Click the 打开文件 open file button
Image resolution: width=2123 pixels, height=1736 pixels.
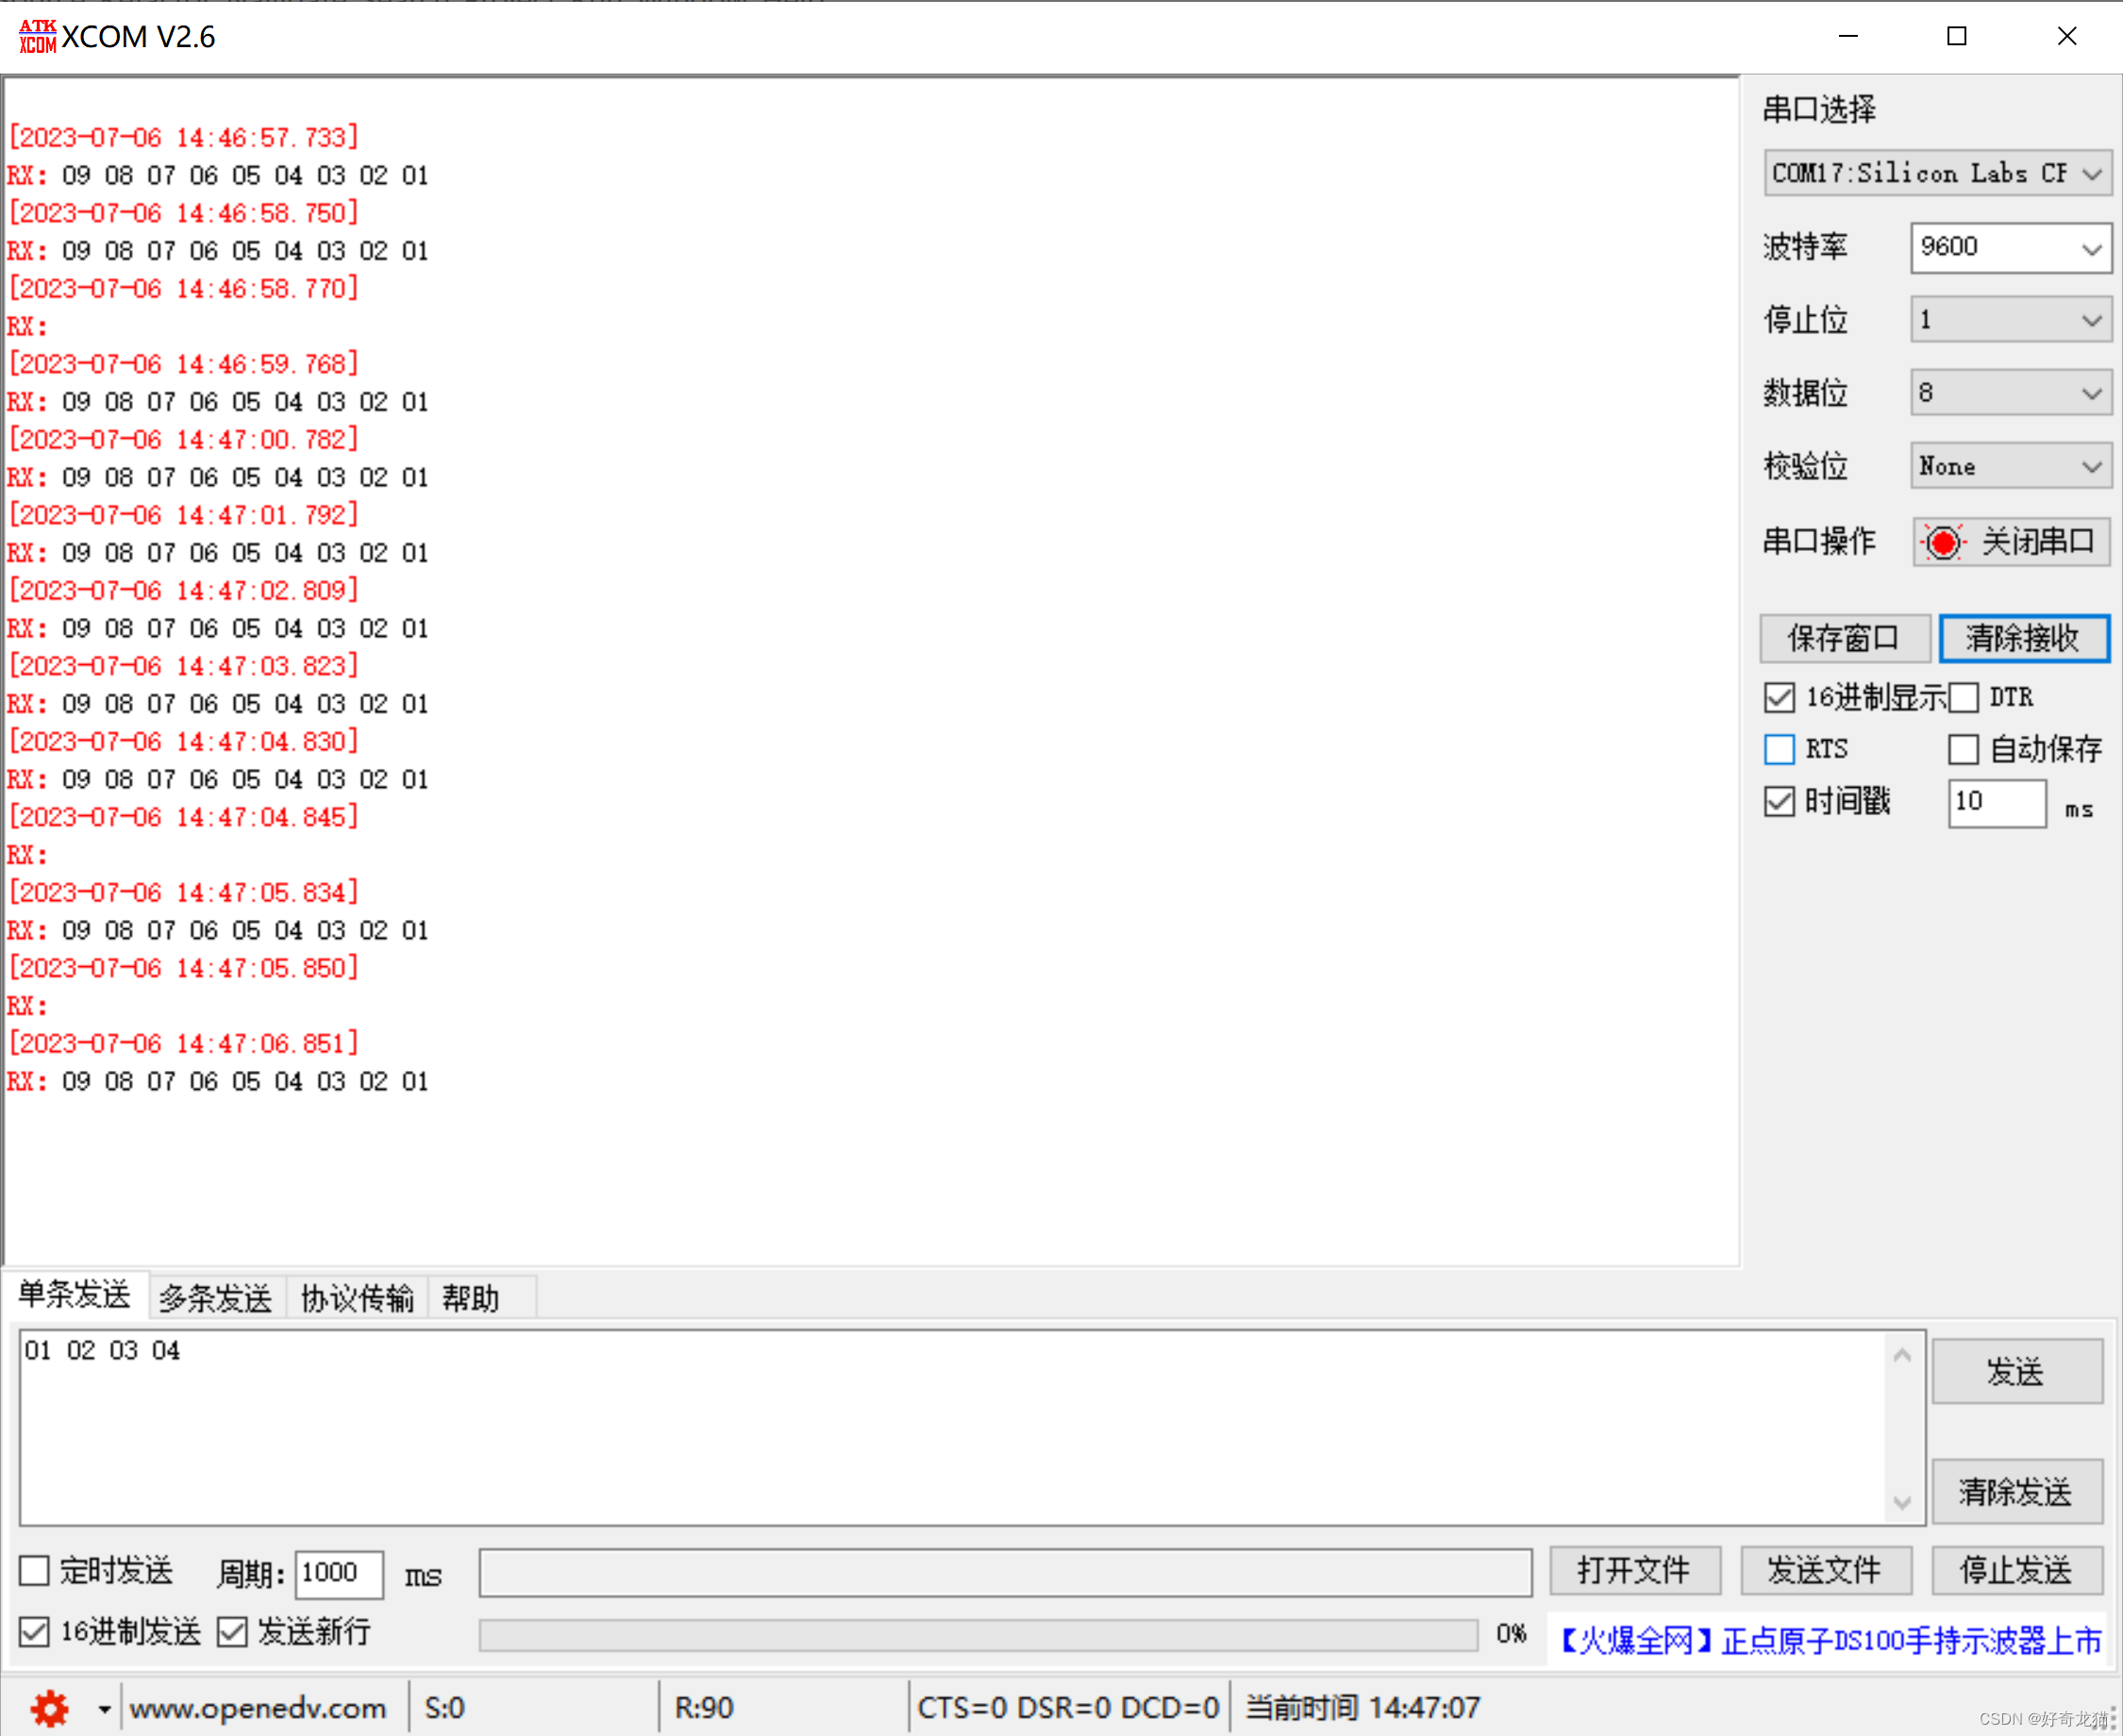(1634, 1570)
